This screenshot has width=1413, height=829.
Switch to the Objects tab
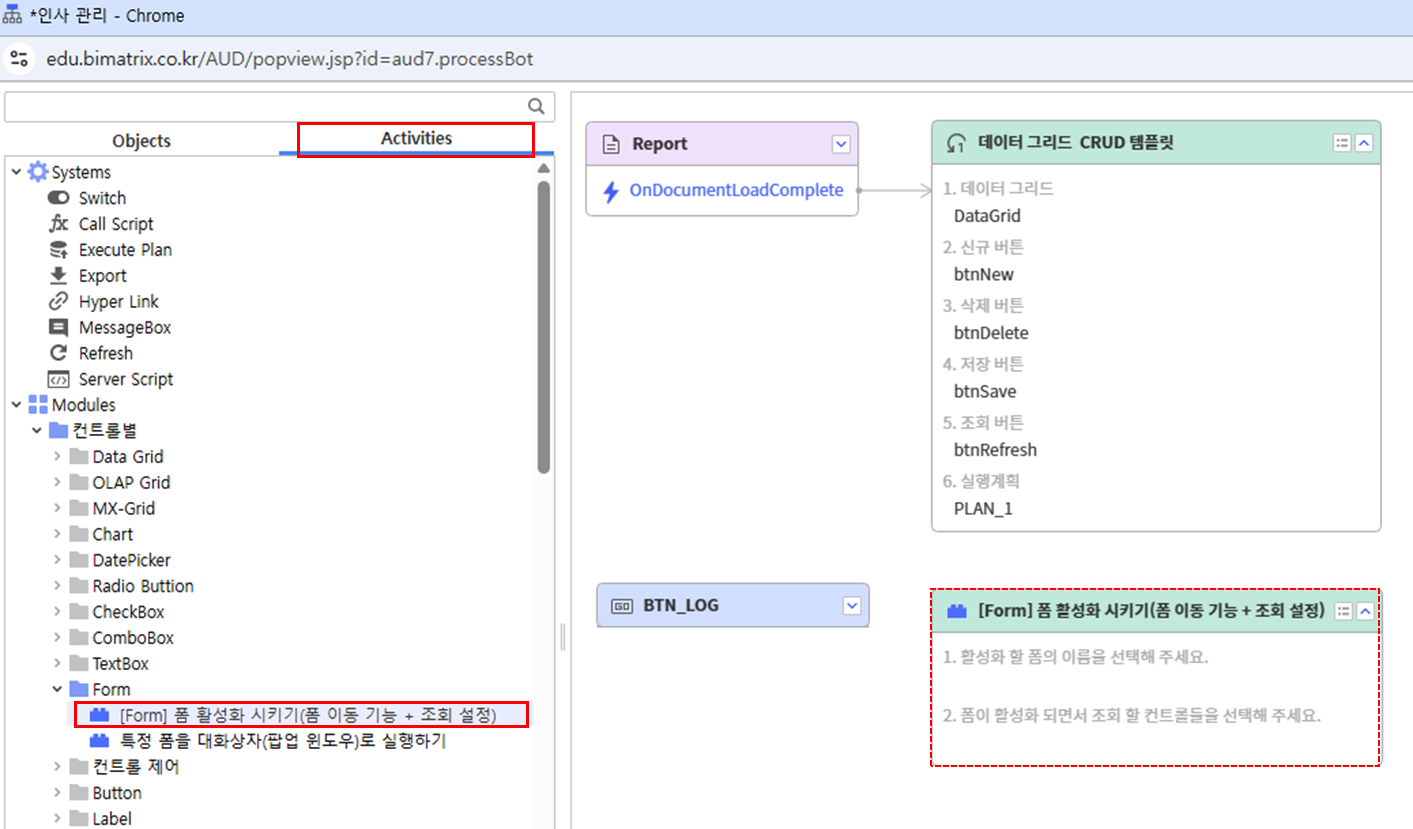point(141,141)
